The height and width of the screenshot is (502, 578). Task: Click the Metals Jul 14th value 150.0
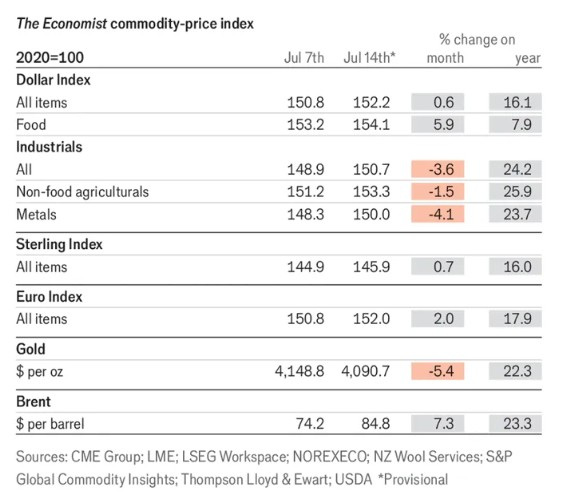tap(371, 214)
